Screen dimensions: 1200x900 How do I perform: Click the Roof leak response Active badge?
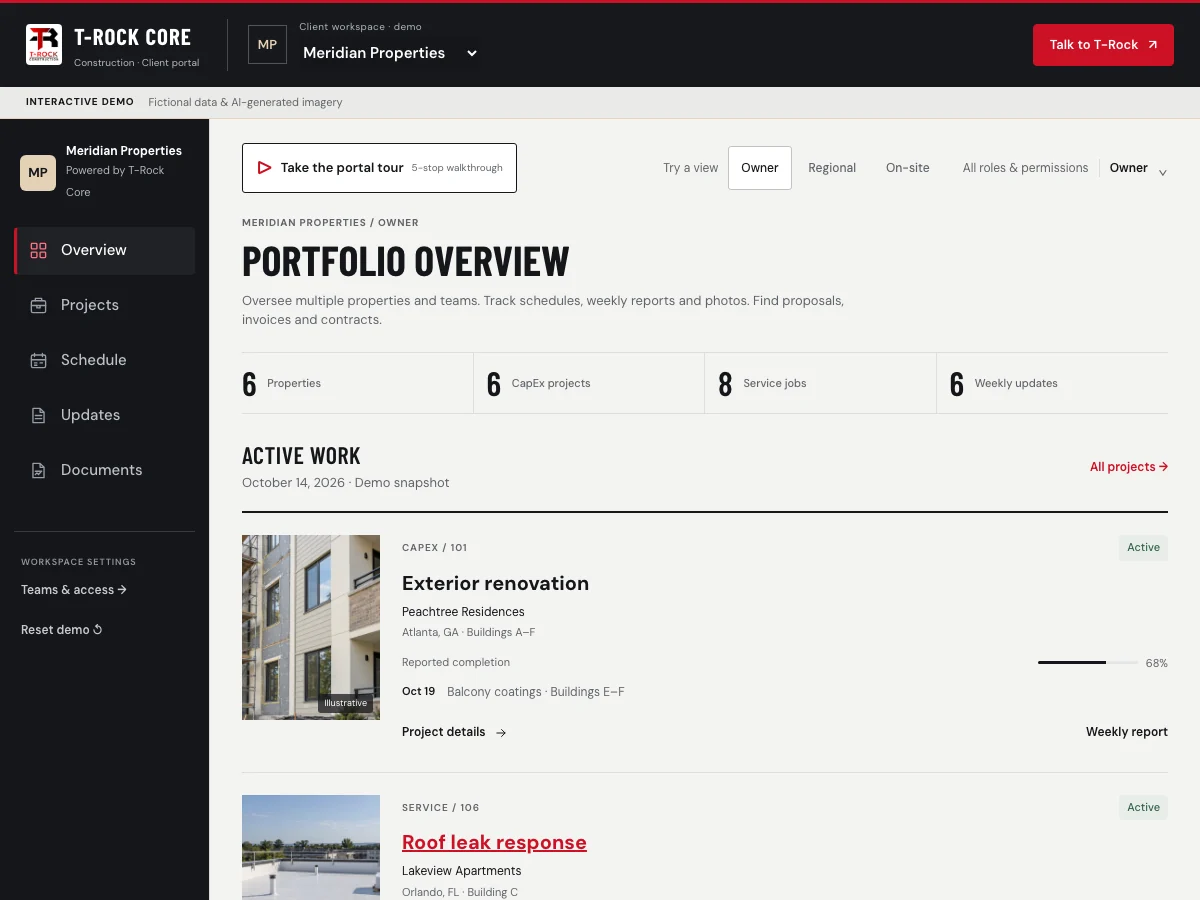(x=1143, y=807)
